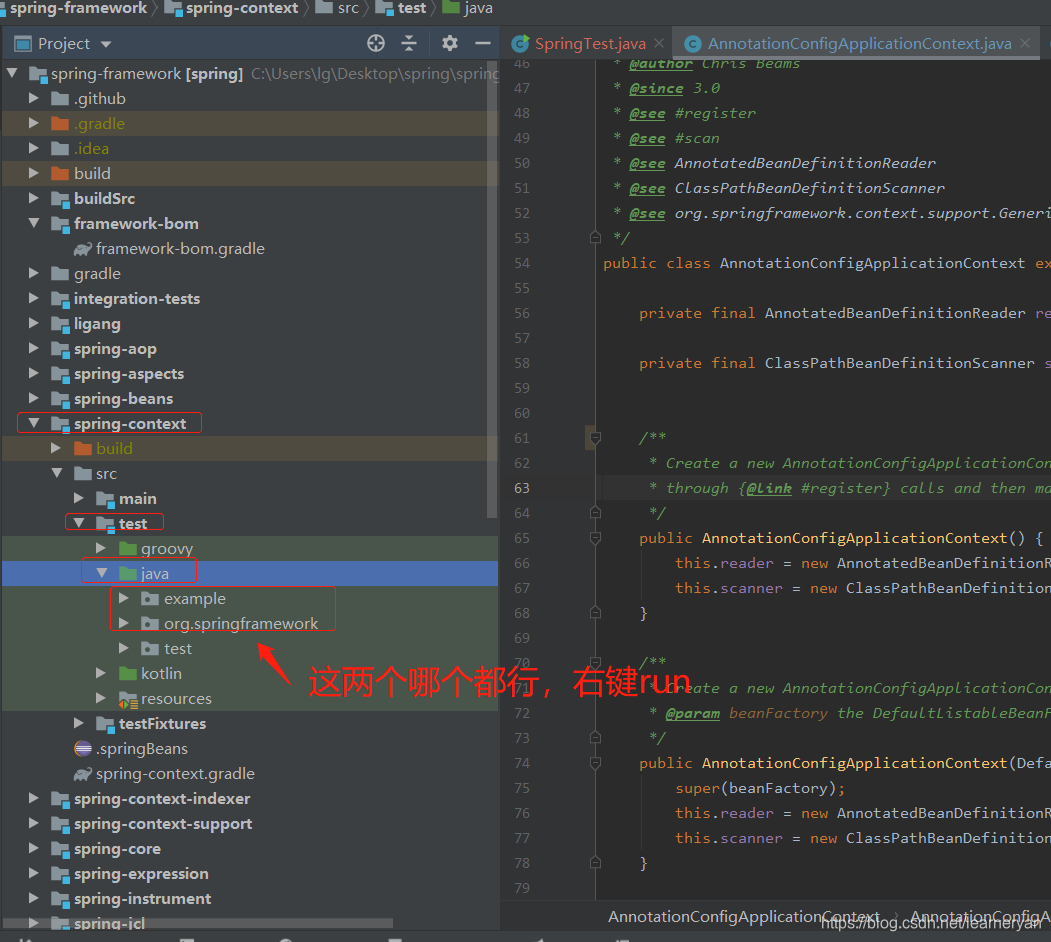Screen dimensions: 1051x942
Task: Select spring-core module
Action: click(117, 849)
